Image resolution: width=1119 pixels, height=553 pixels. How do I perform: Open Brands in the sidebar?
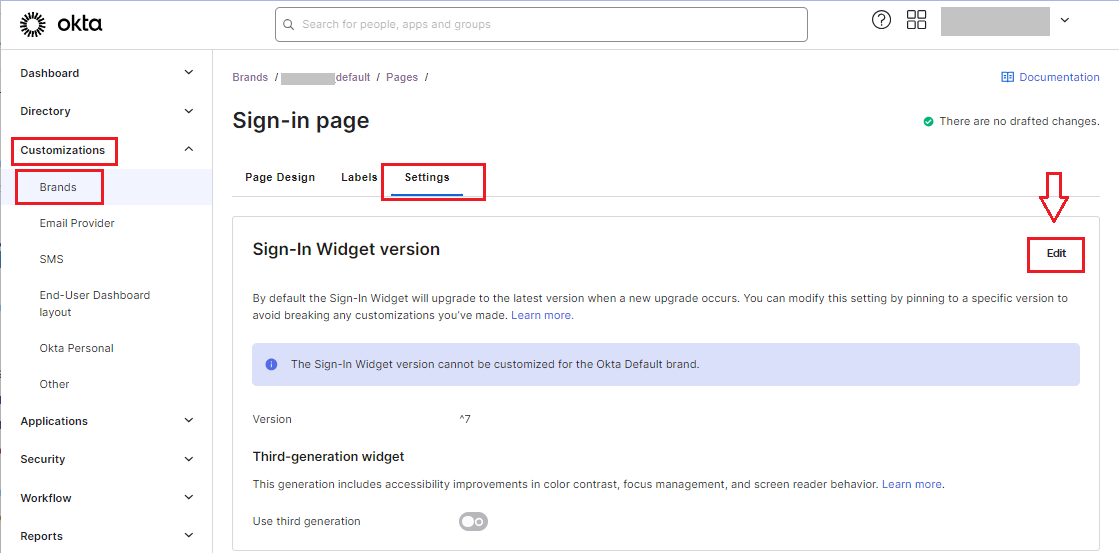pyautogui.click(x=58, y=187)
